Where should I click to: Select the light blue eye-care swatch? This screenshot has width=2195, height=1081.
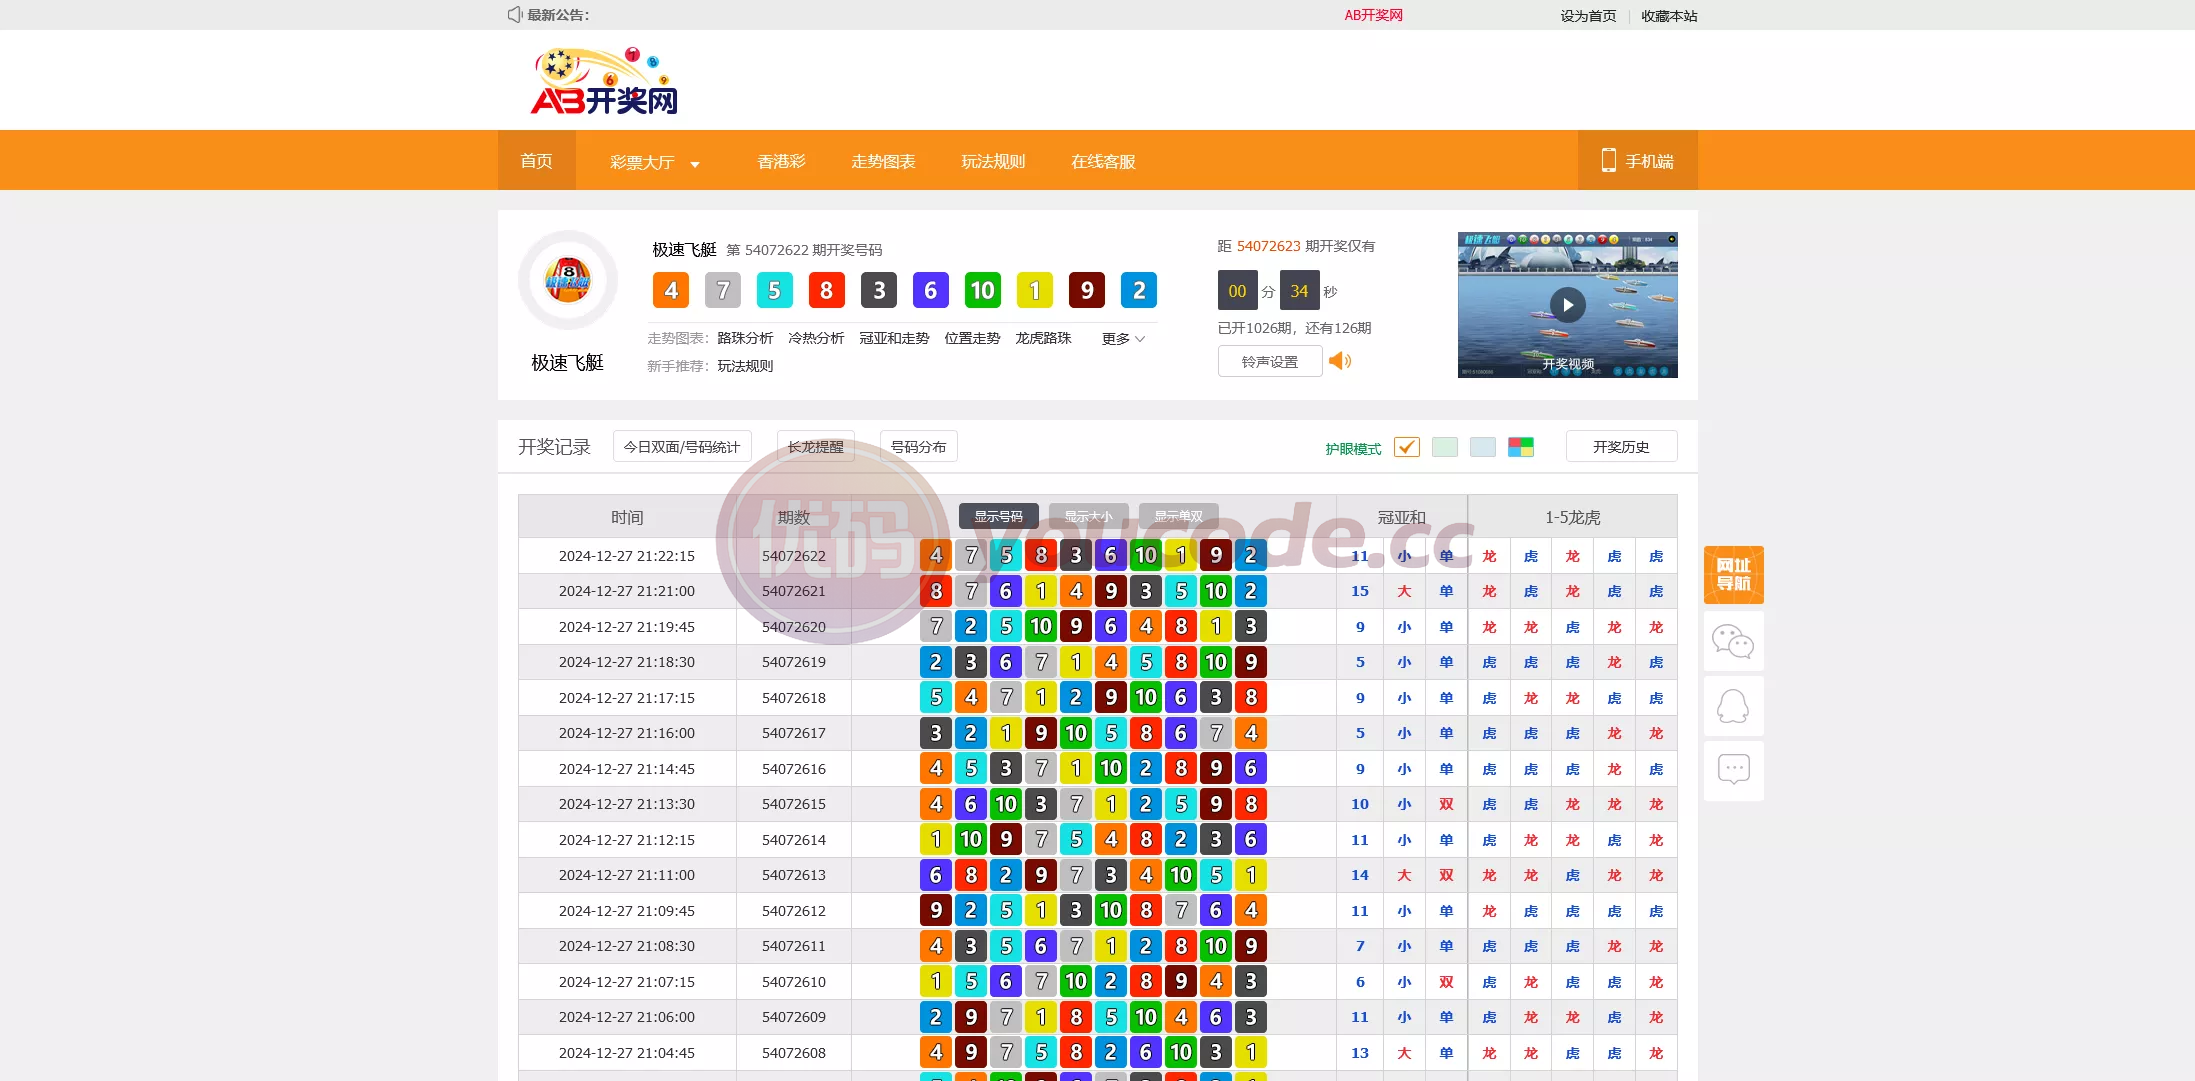pos(1483,447)
